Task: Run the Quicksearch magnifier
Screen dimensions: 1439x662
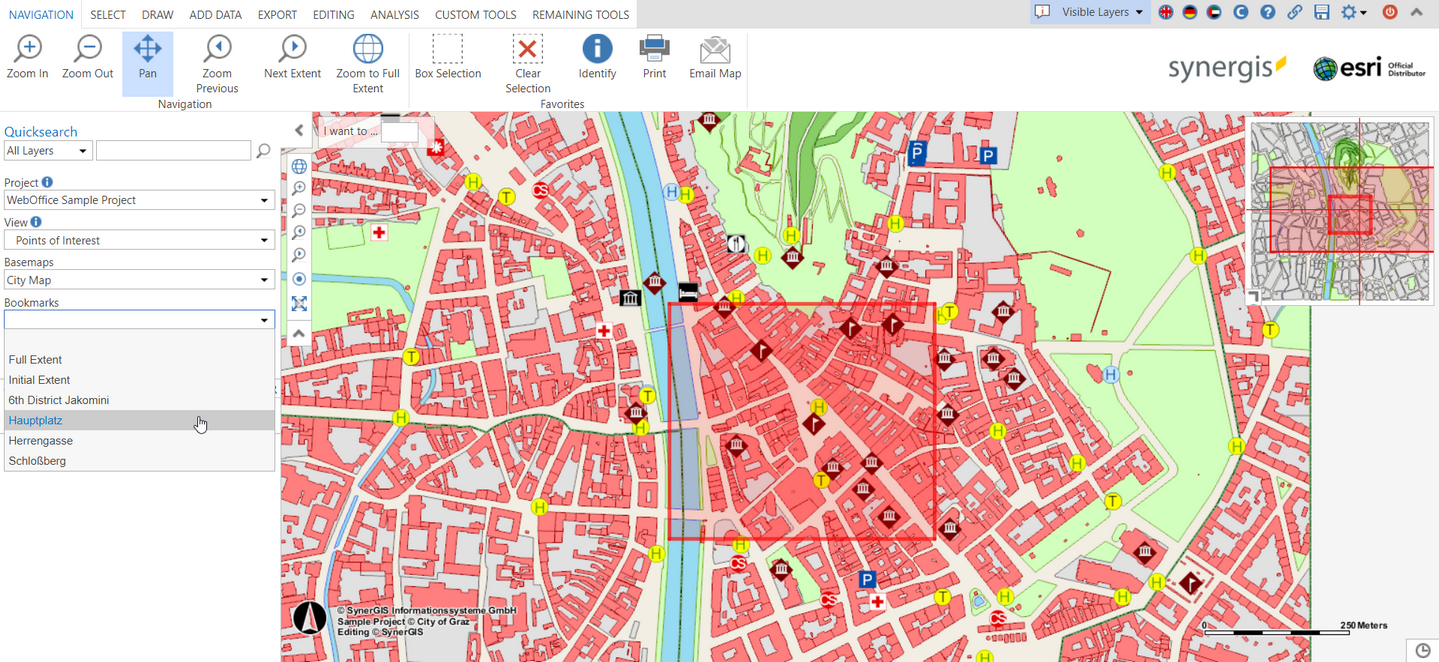Action: [x=263, y=150]
